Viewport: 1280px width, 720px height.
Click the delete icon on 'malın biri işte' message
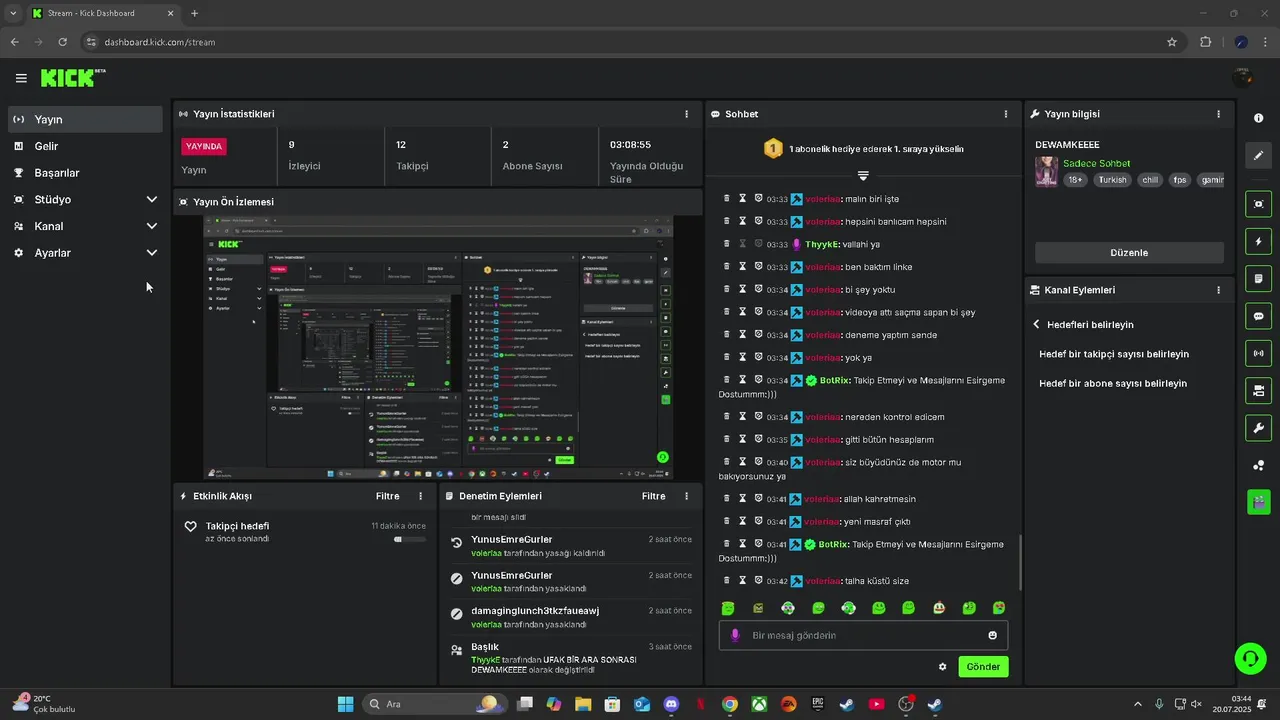coord(727,199)
